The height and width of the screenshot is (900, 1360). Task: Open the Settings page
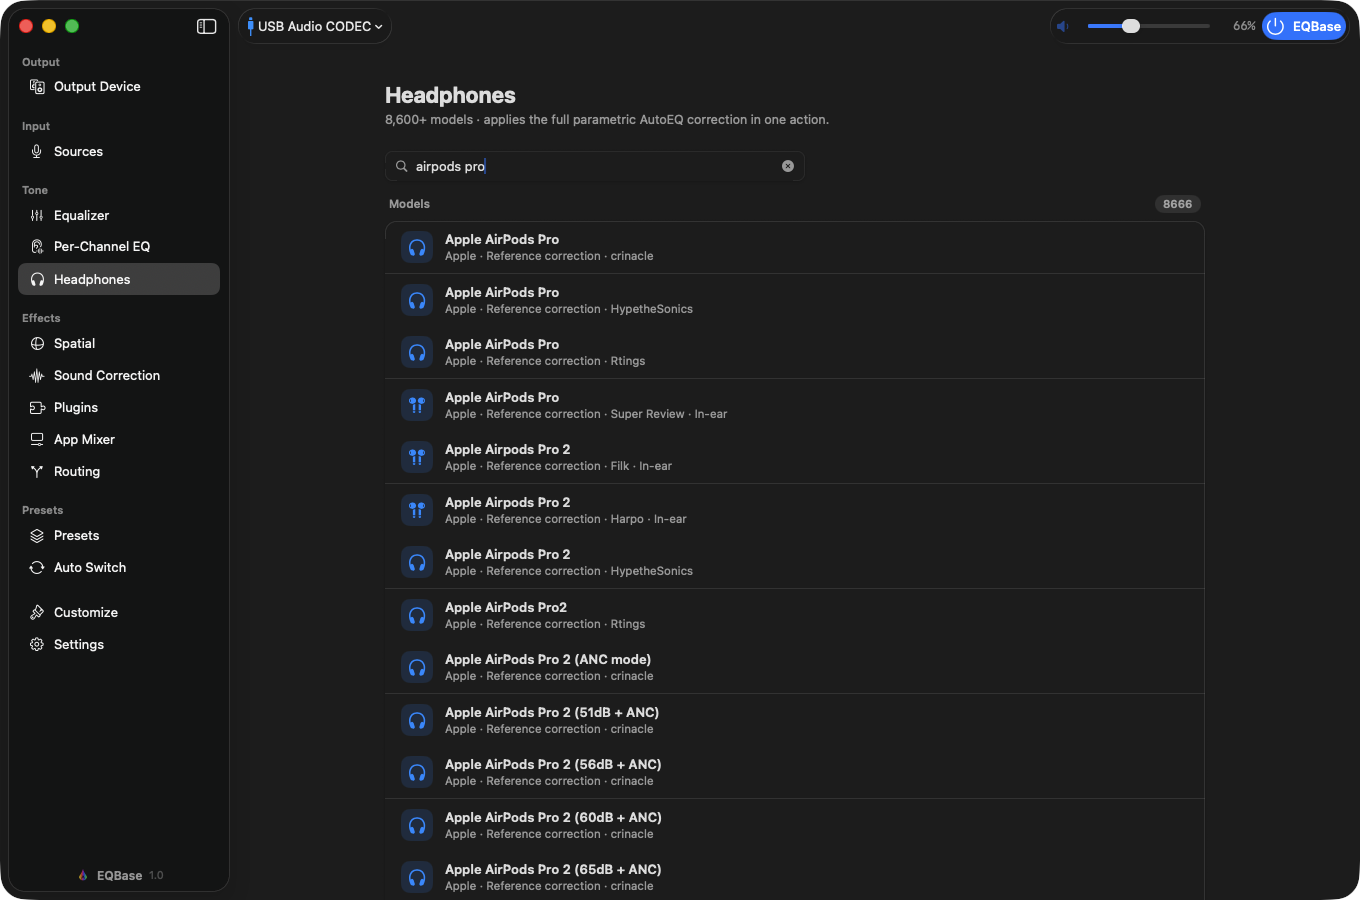click(119, 645)
